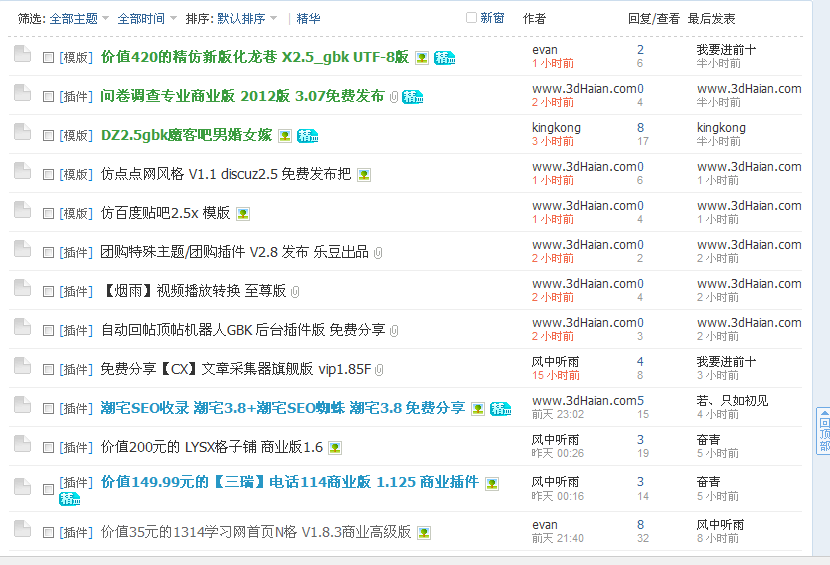Expand the 默认排序 sort dropdown

click(x=247, y=19)
